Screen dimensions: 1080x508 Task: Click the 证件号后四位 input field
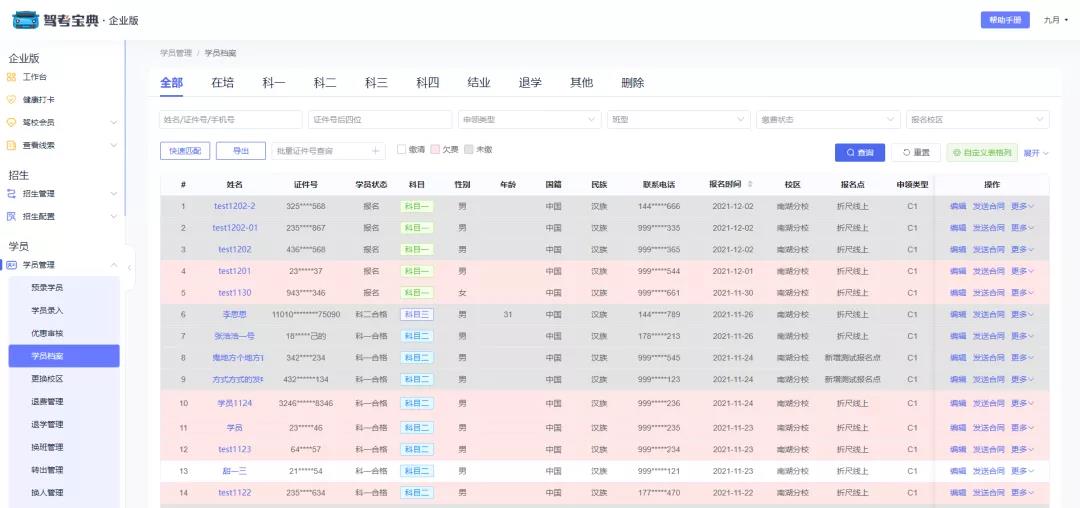(380, 119)
